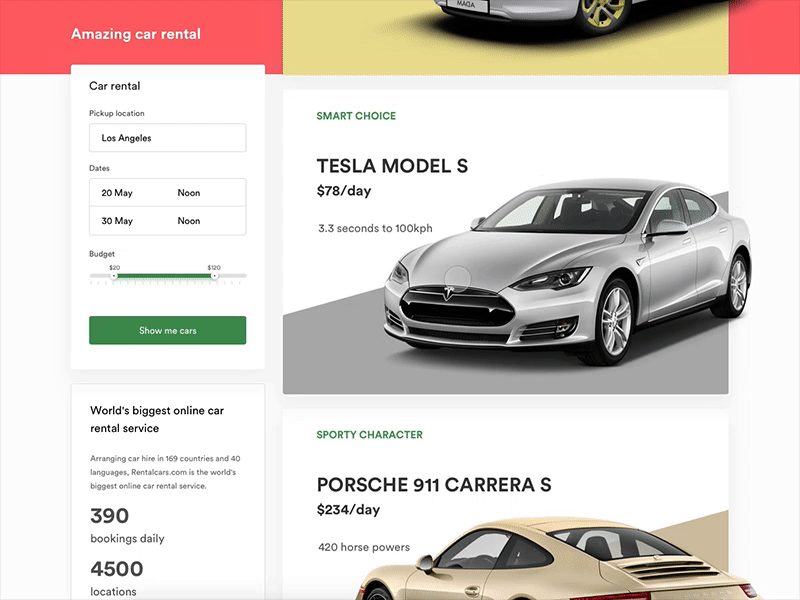Select the 20 May start date

117,193
